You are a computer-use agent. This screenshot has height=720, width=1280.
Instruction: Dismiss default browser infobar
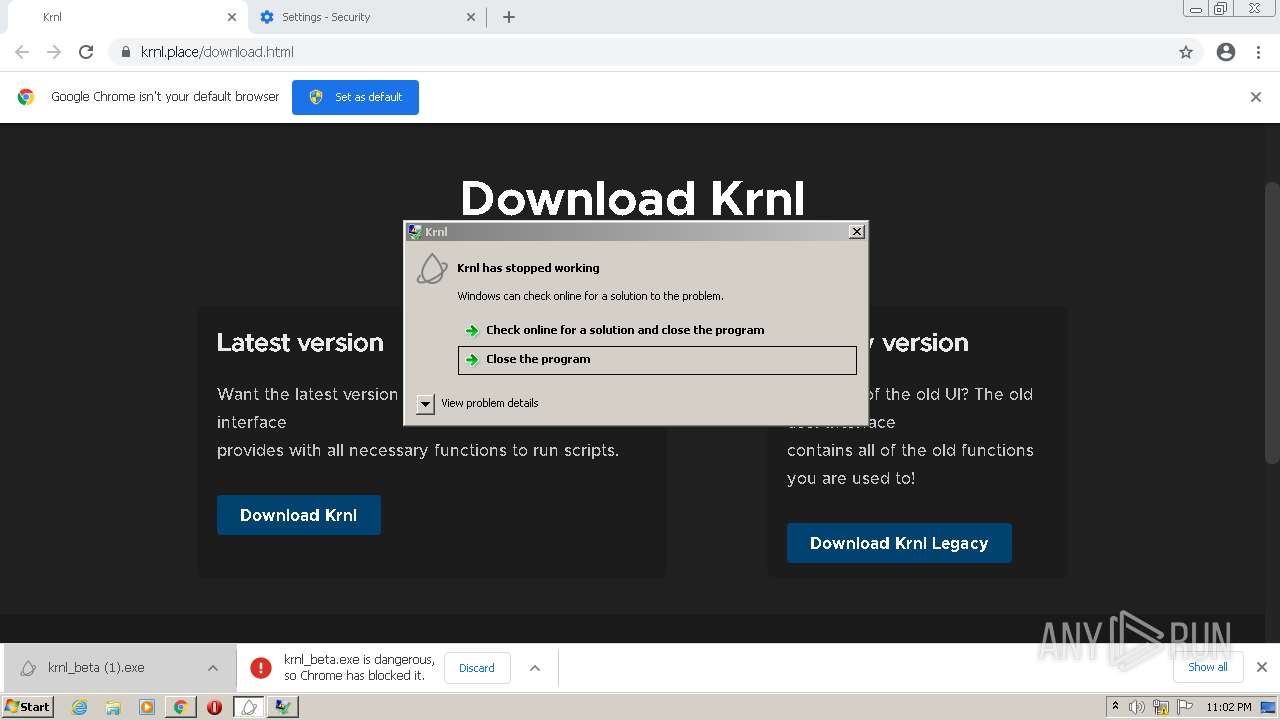pyautogui.click(x=1256, y=97)
